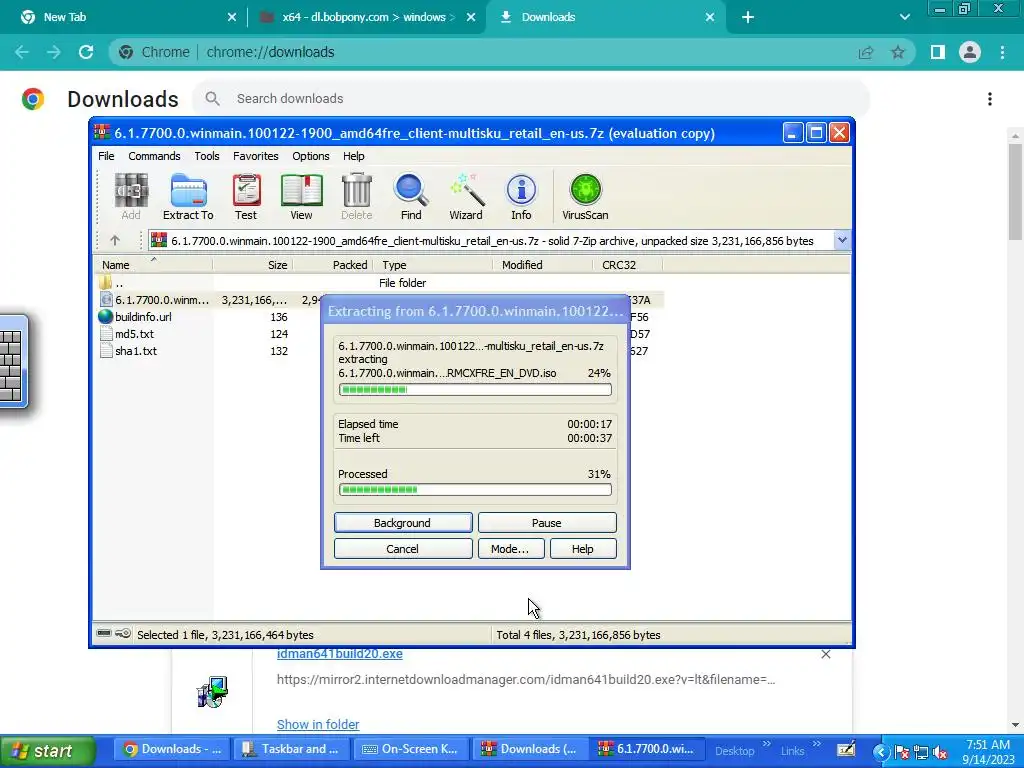
Task: Sort by the Name column header
Action: [x=154, y=264]
